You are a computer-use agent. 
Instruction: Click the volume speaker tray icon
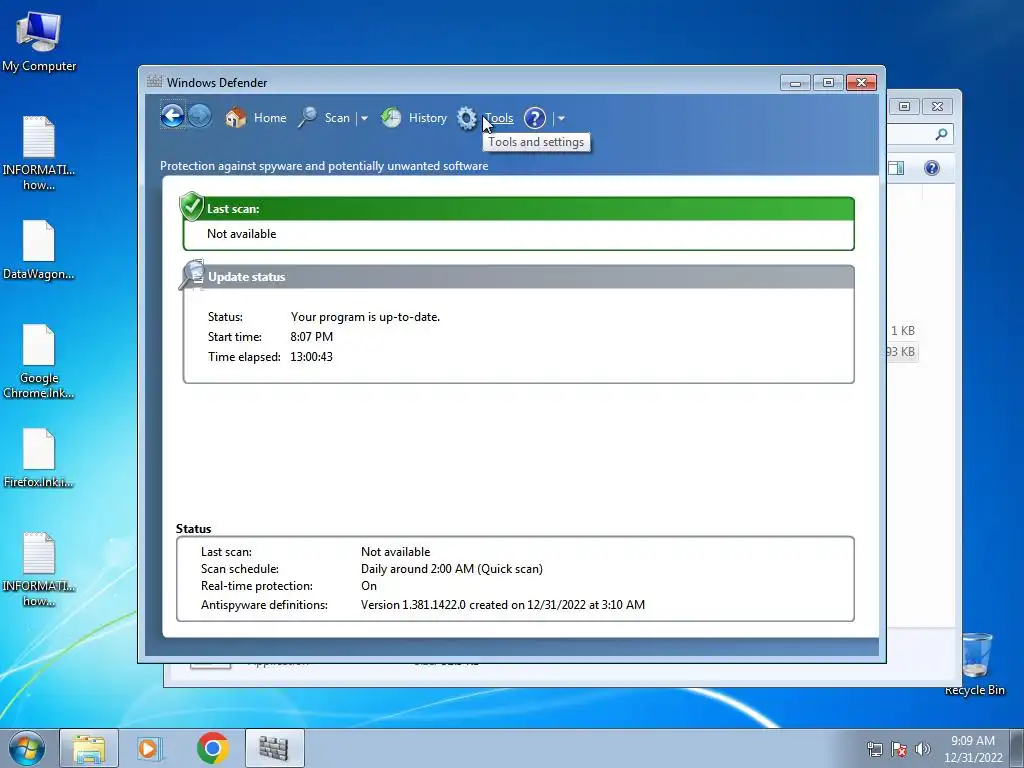click(x=922, y=749)
